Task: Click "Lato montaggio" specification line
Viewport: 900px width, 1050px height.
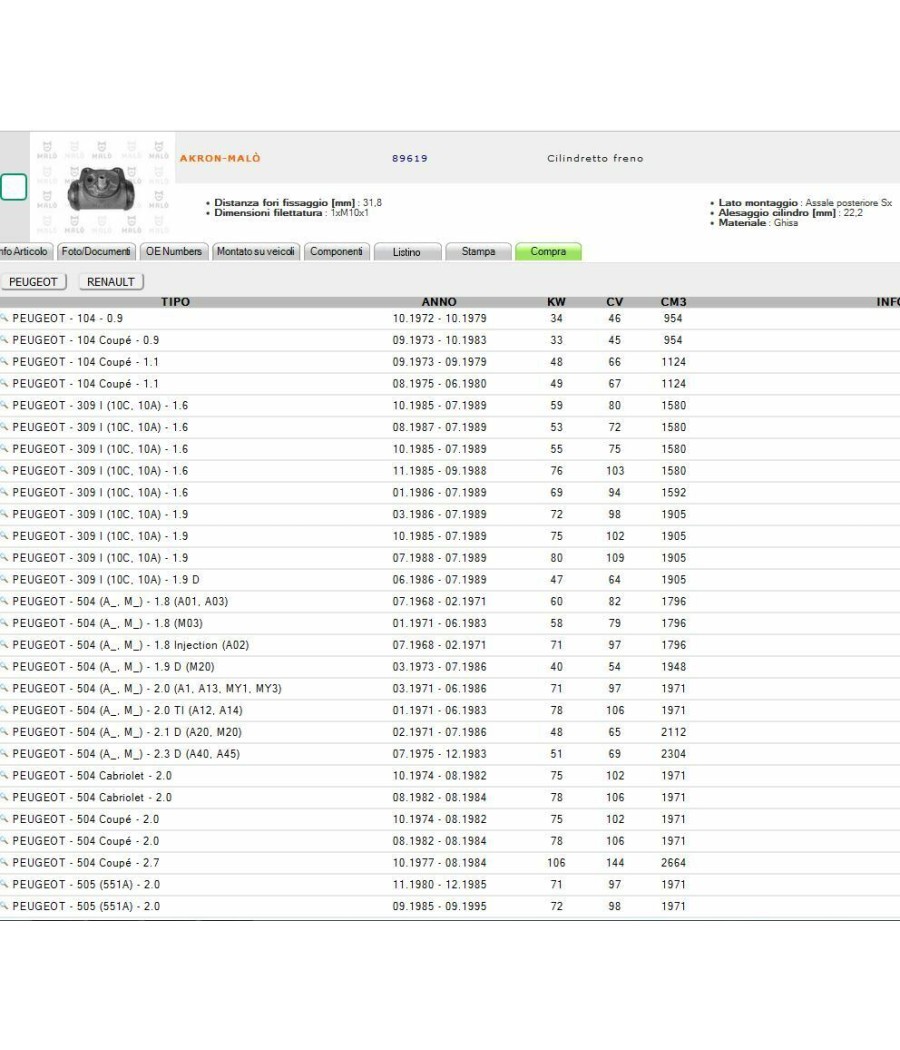Action: pyautogui.click(x=805, y=202)
